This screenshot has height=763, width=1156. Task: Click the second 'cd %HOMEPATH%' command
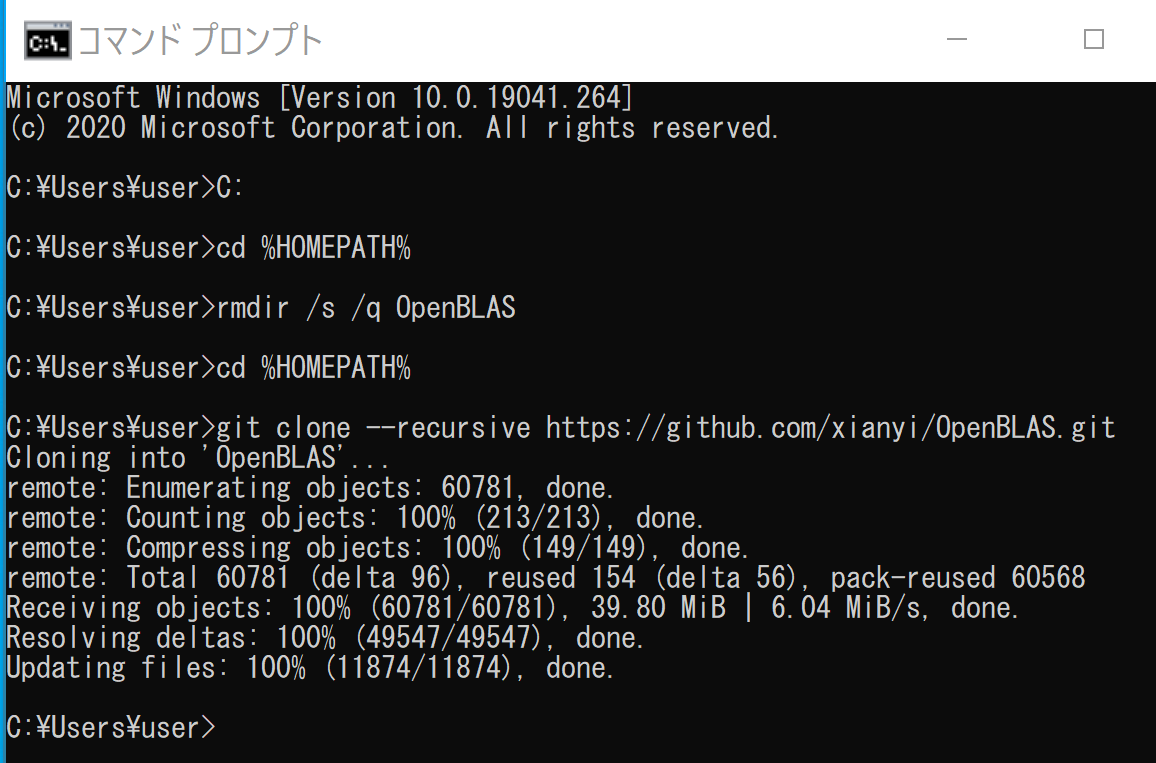pos(313,368)
